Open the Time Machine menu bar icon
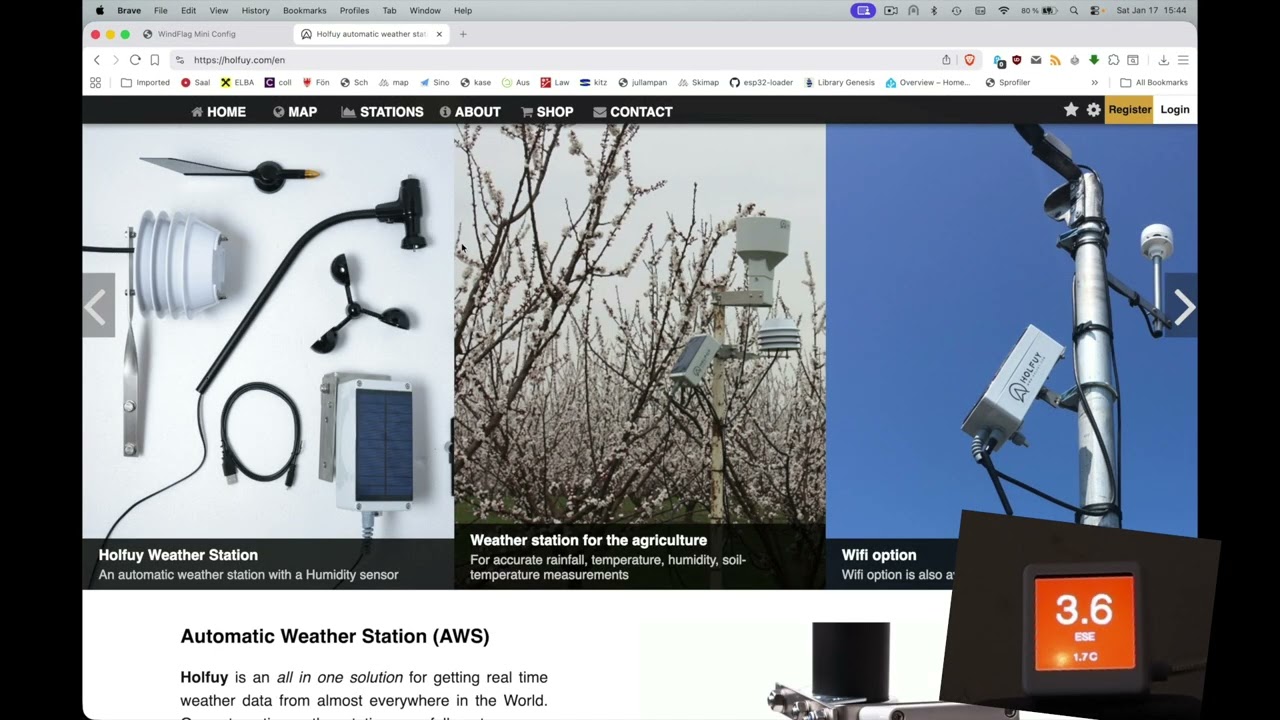The width and height of the screenshot is (1280, 720). click(x=957, y=11)
